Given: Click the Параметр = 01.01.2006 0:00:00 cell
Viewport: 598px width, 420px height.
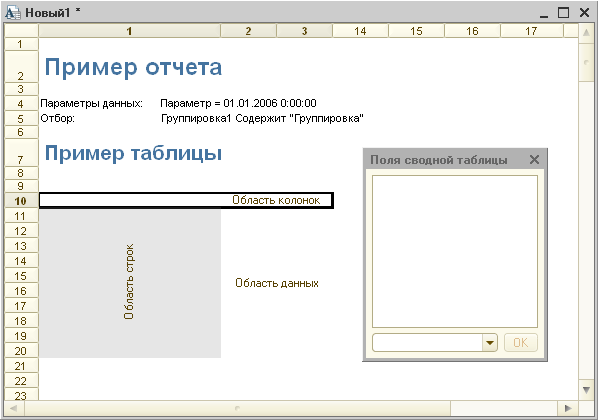Looking at the screenshot, I should pyautogui.click(x=238, y=103).
